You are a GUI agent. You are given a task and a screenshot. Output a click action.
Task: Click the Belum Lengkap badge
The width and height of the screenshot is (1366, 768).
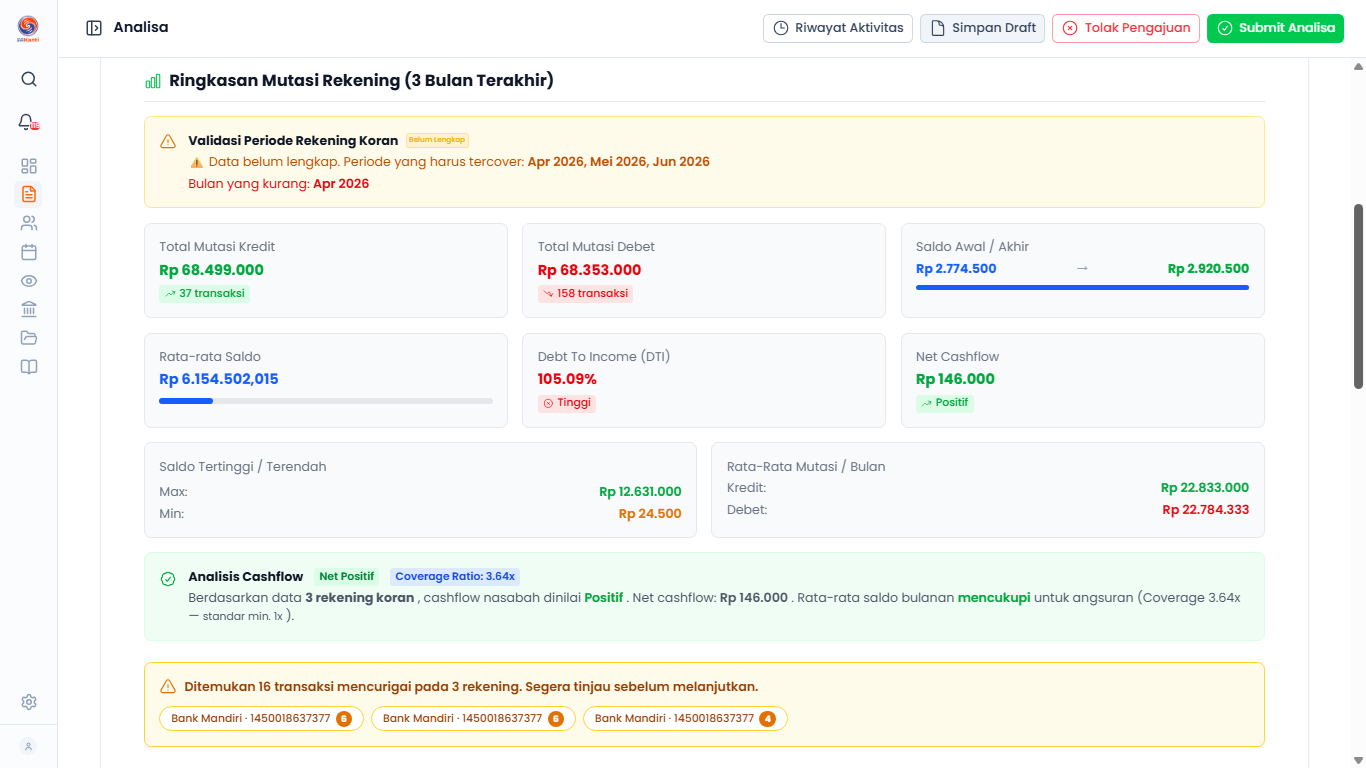pos(437,140)
